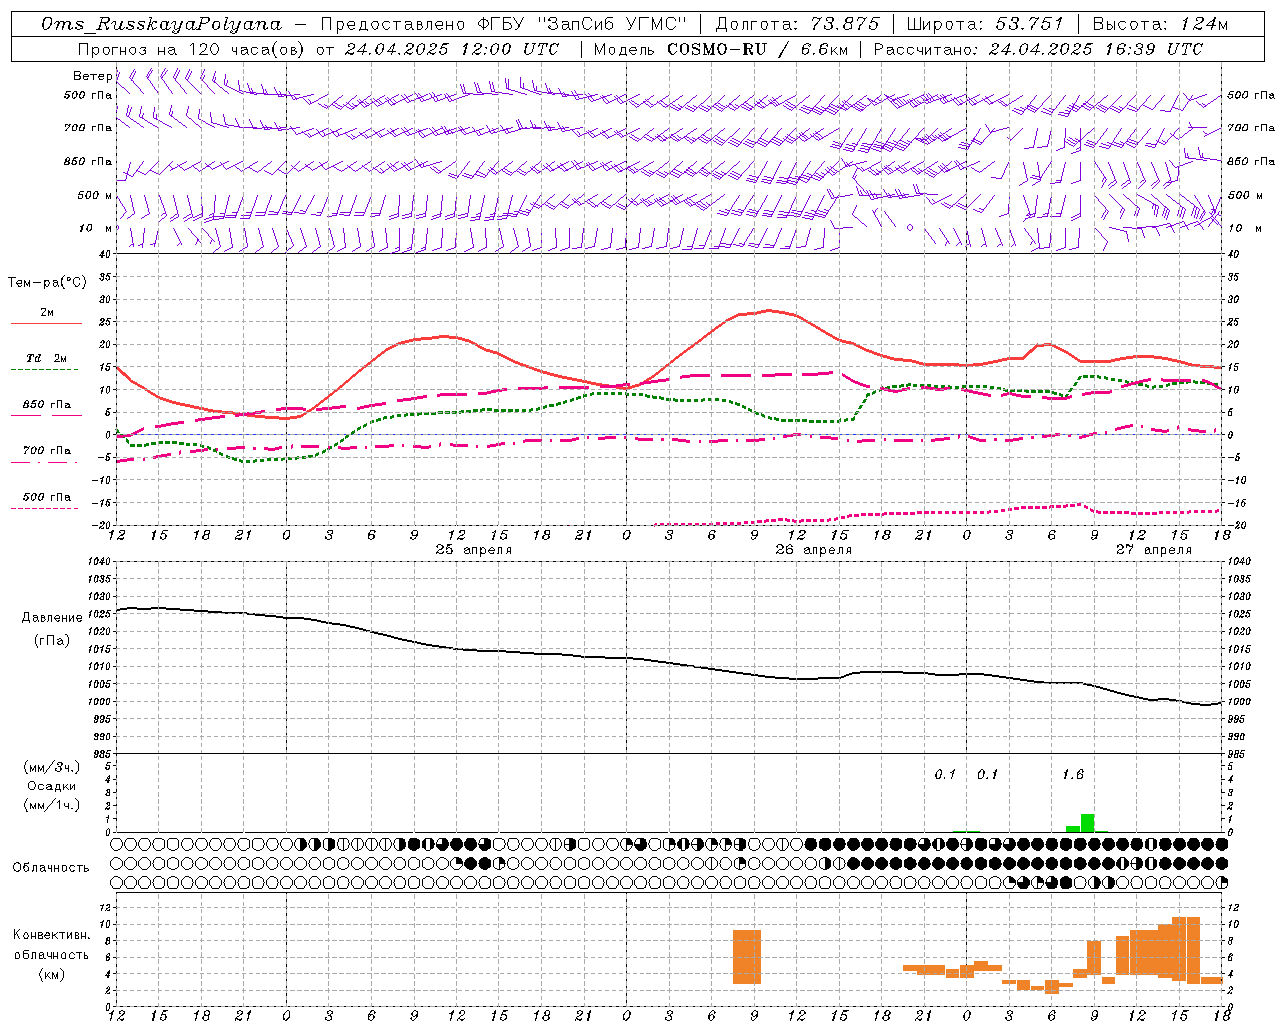Select 500 гПа in the temperature legend
Screen dimensions: 1280x1024
(x=47, y=497)
